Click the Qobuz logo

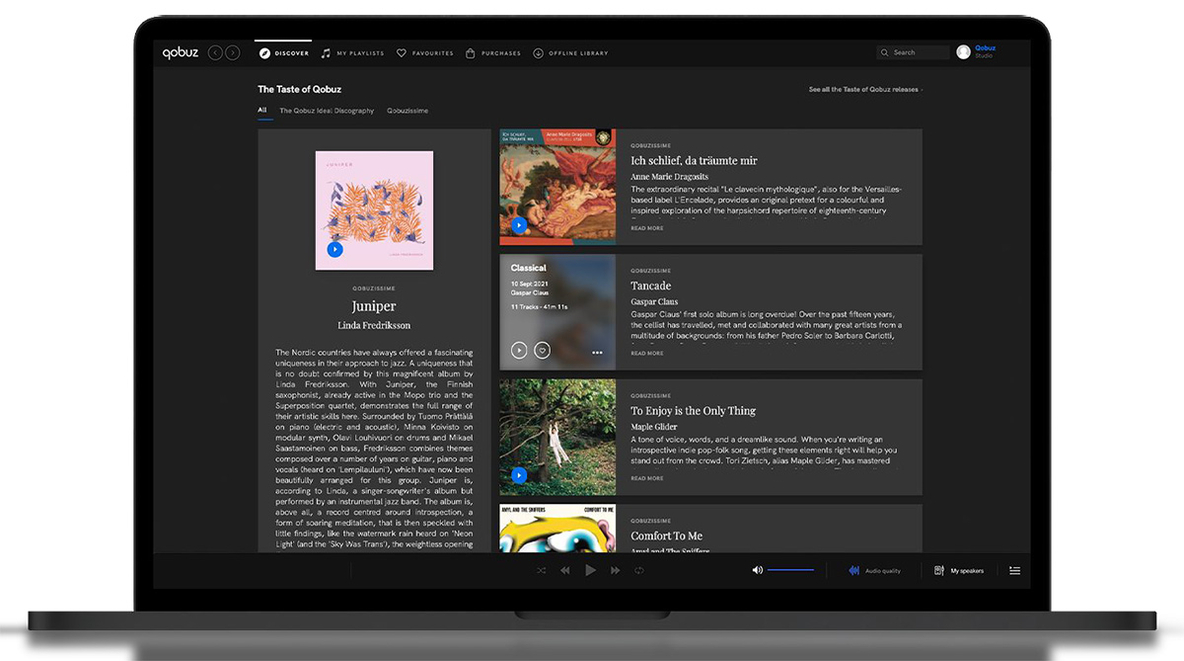point(180,52)
